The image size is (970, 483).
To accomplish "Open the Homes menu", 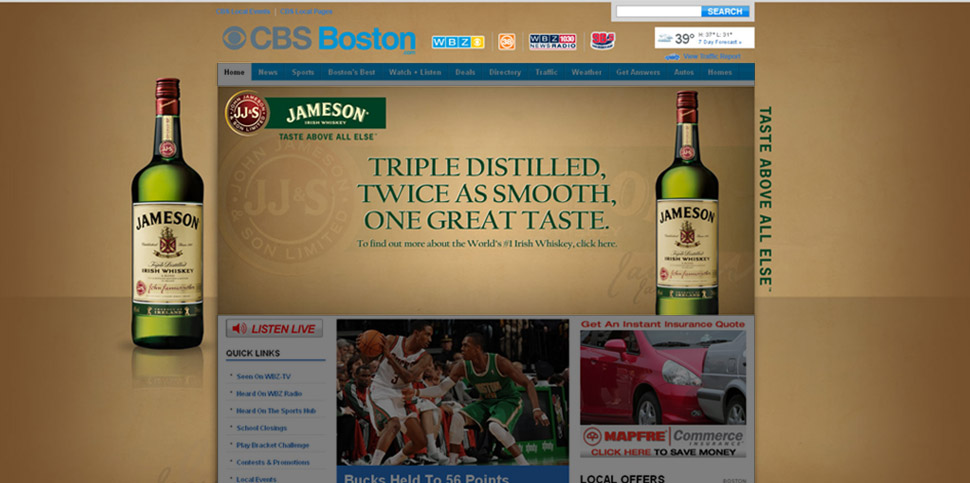I will point(719,72).
